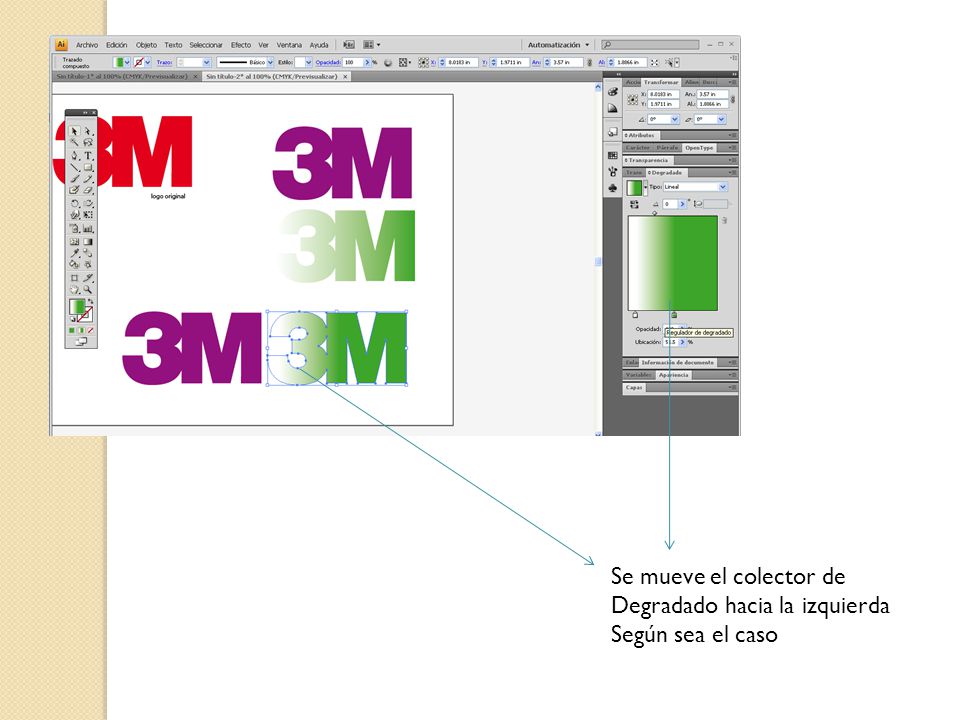960x720 pixels.
Task: Open Trazo stroke weight dropdown
Action: click(207, 62)
